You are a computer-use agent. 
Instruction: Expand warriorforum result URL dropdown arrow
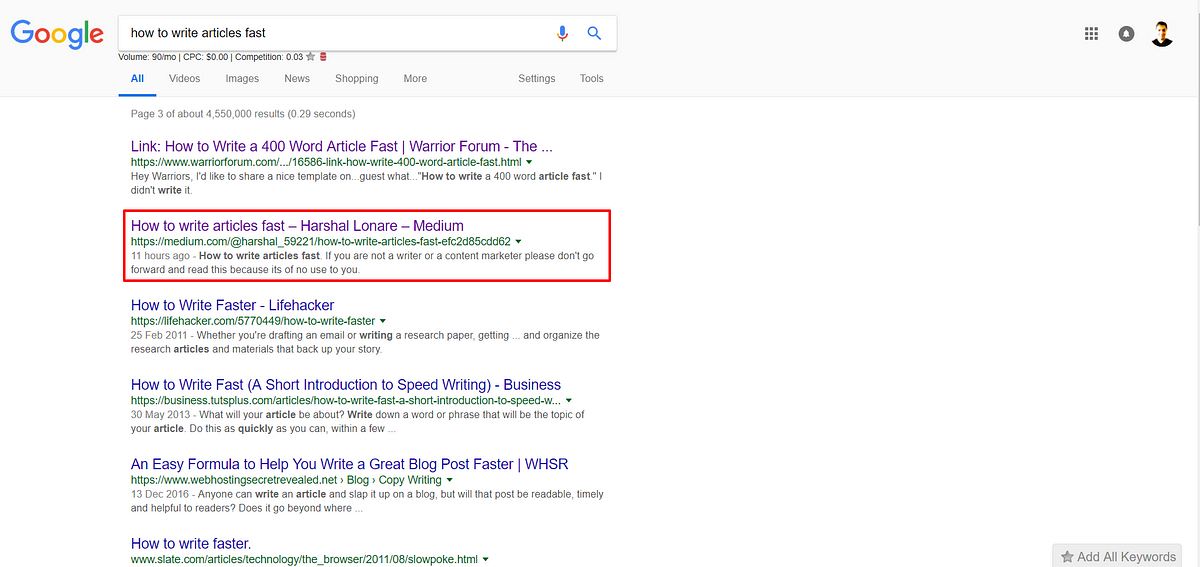529,162
